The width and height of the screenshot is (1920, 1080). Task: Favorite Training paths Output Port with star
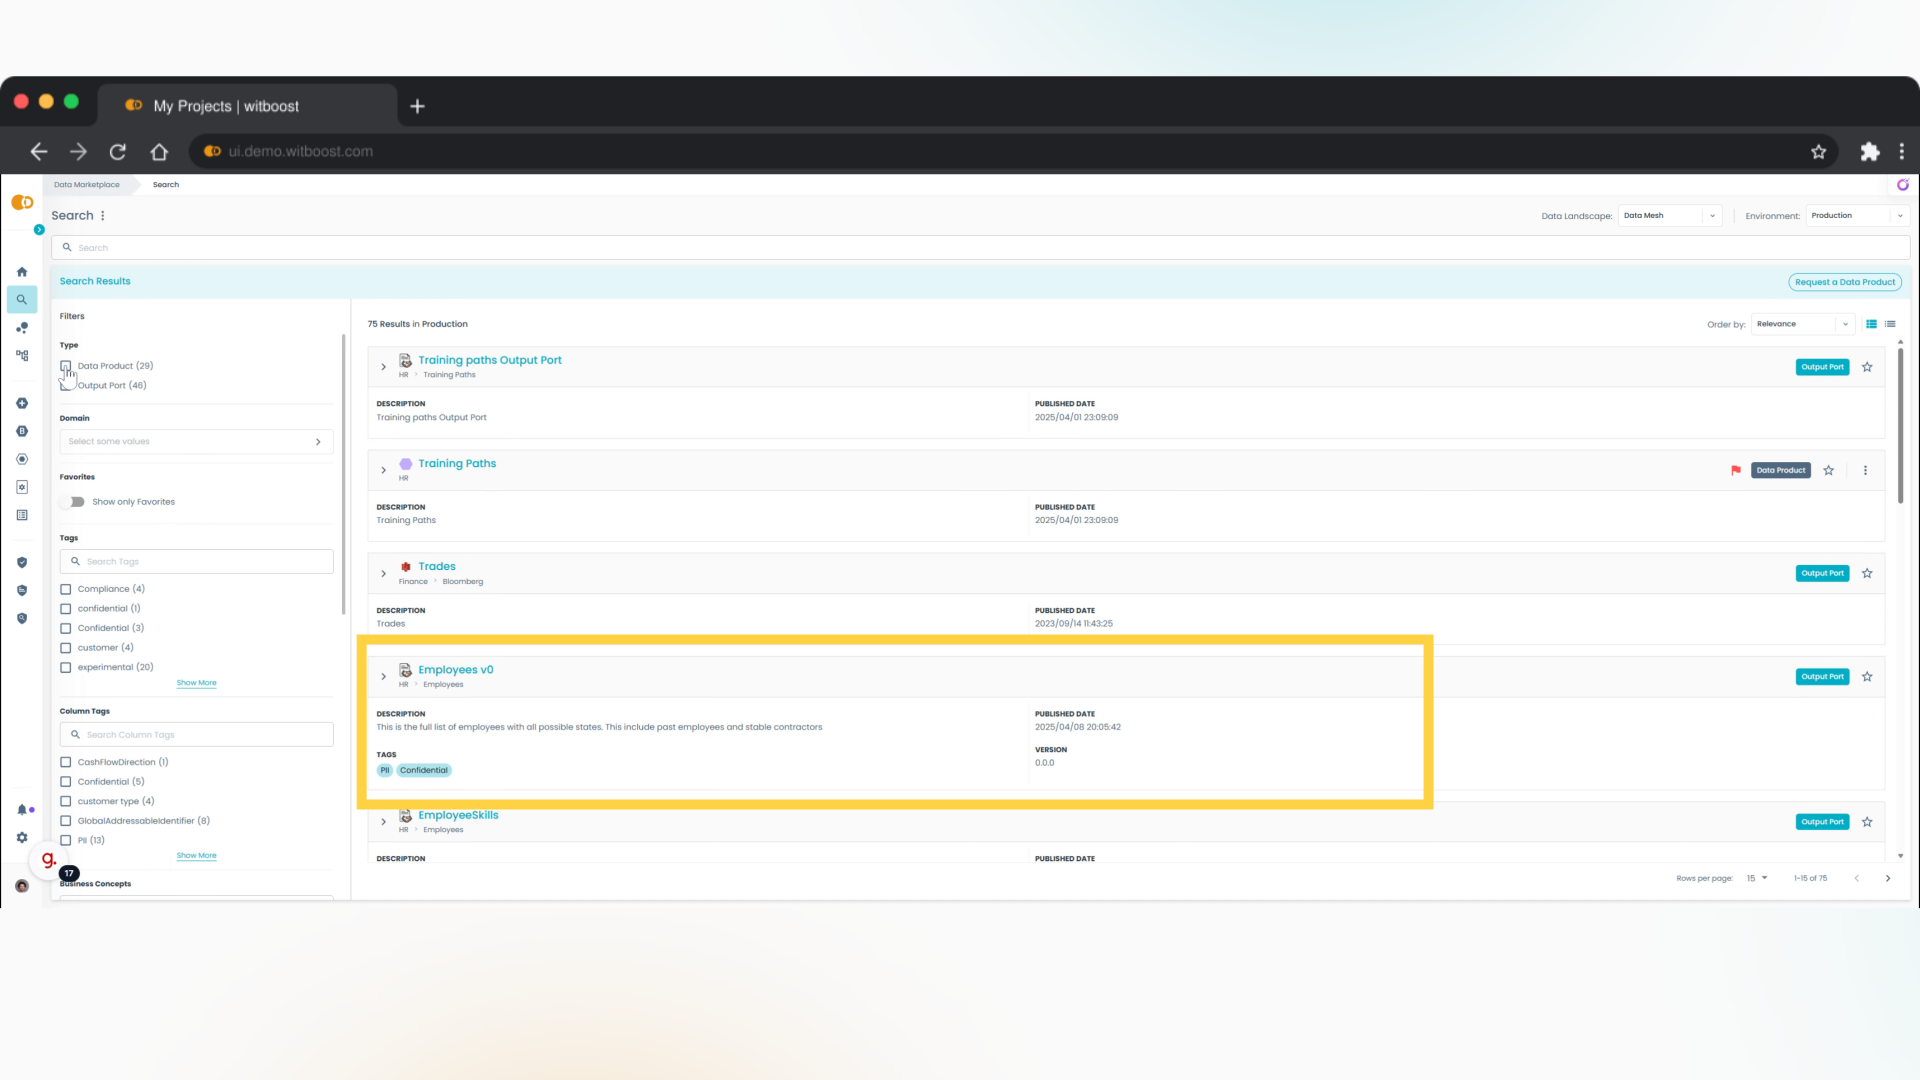coord(1867,368)
